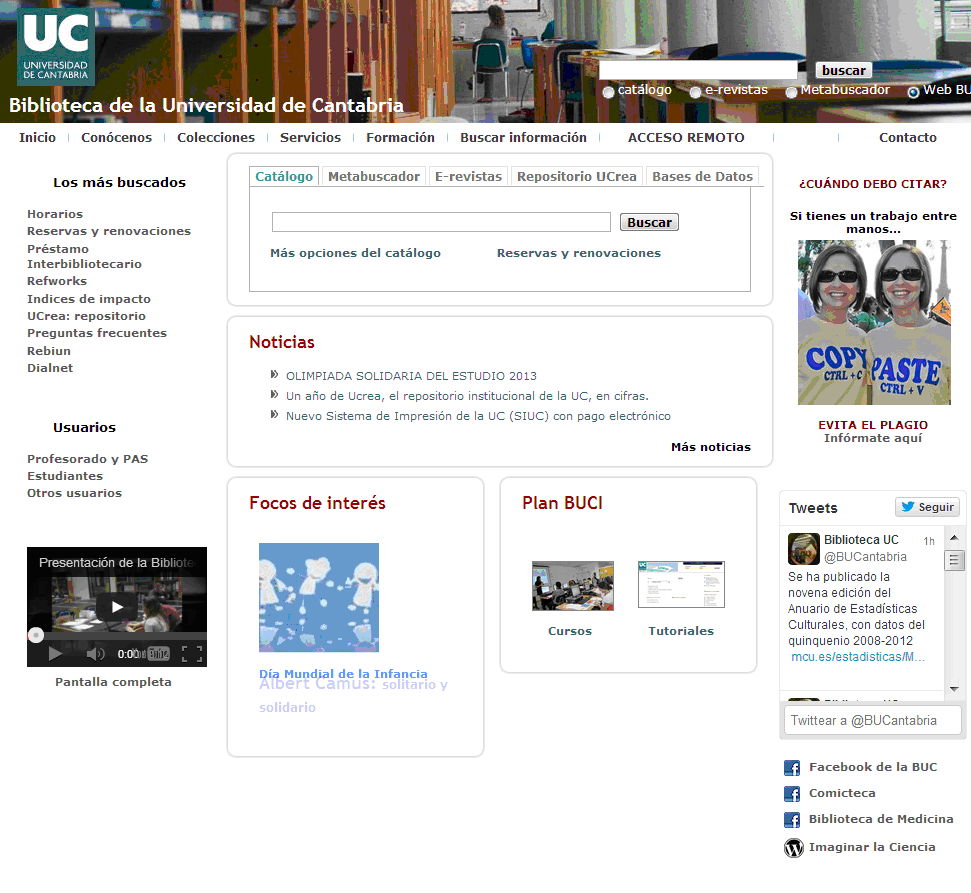Open the Repositorio UCrea tab
971x893 pixels.
click(576, 176)
